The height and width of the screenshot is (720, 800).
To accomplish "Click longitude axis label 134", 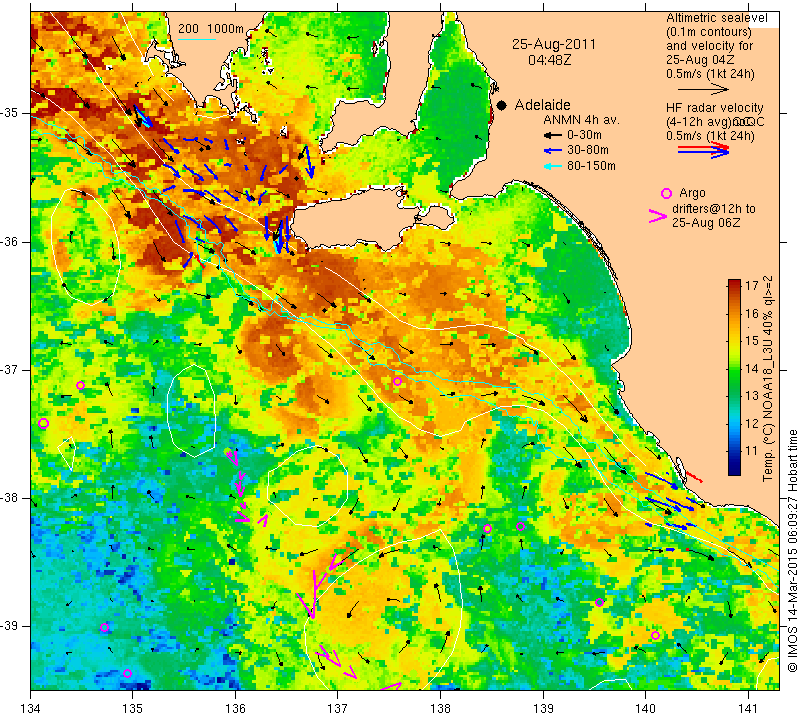I will point(31,709).
